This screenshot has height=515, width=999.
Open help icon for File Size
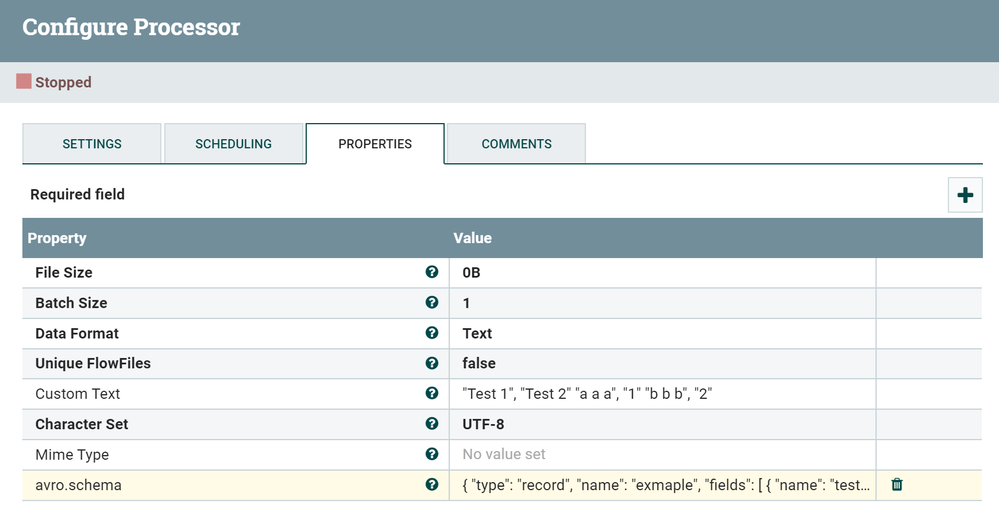click(431, 272)
